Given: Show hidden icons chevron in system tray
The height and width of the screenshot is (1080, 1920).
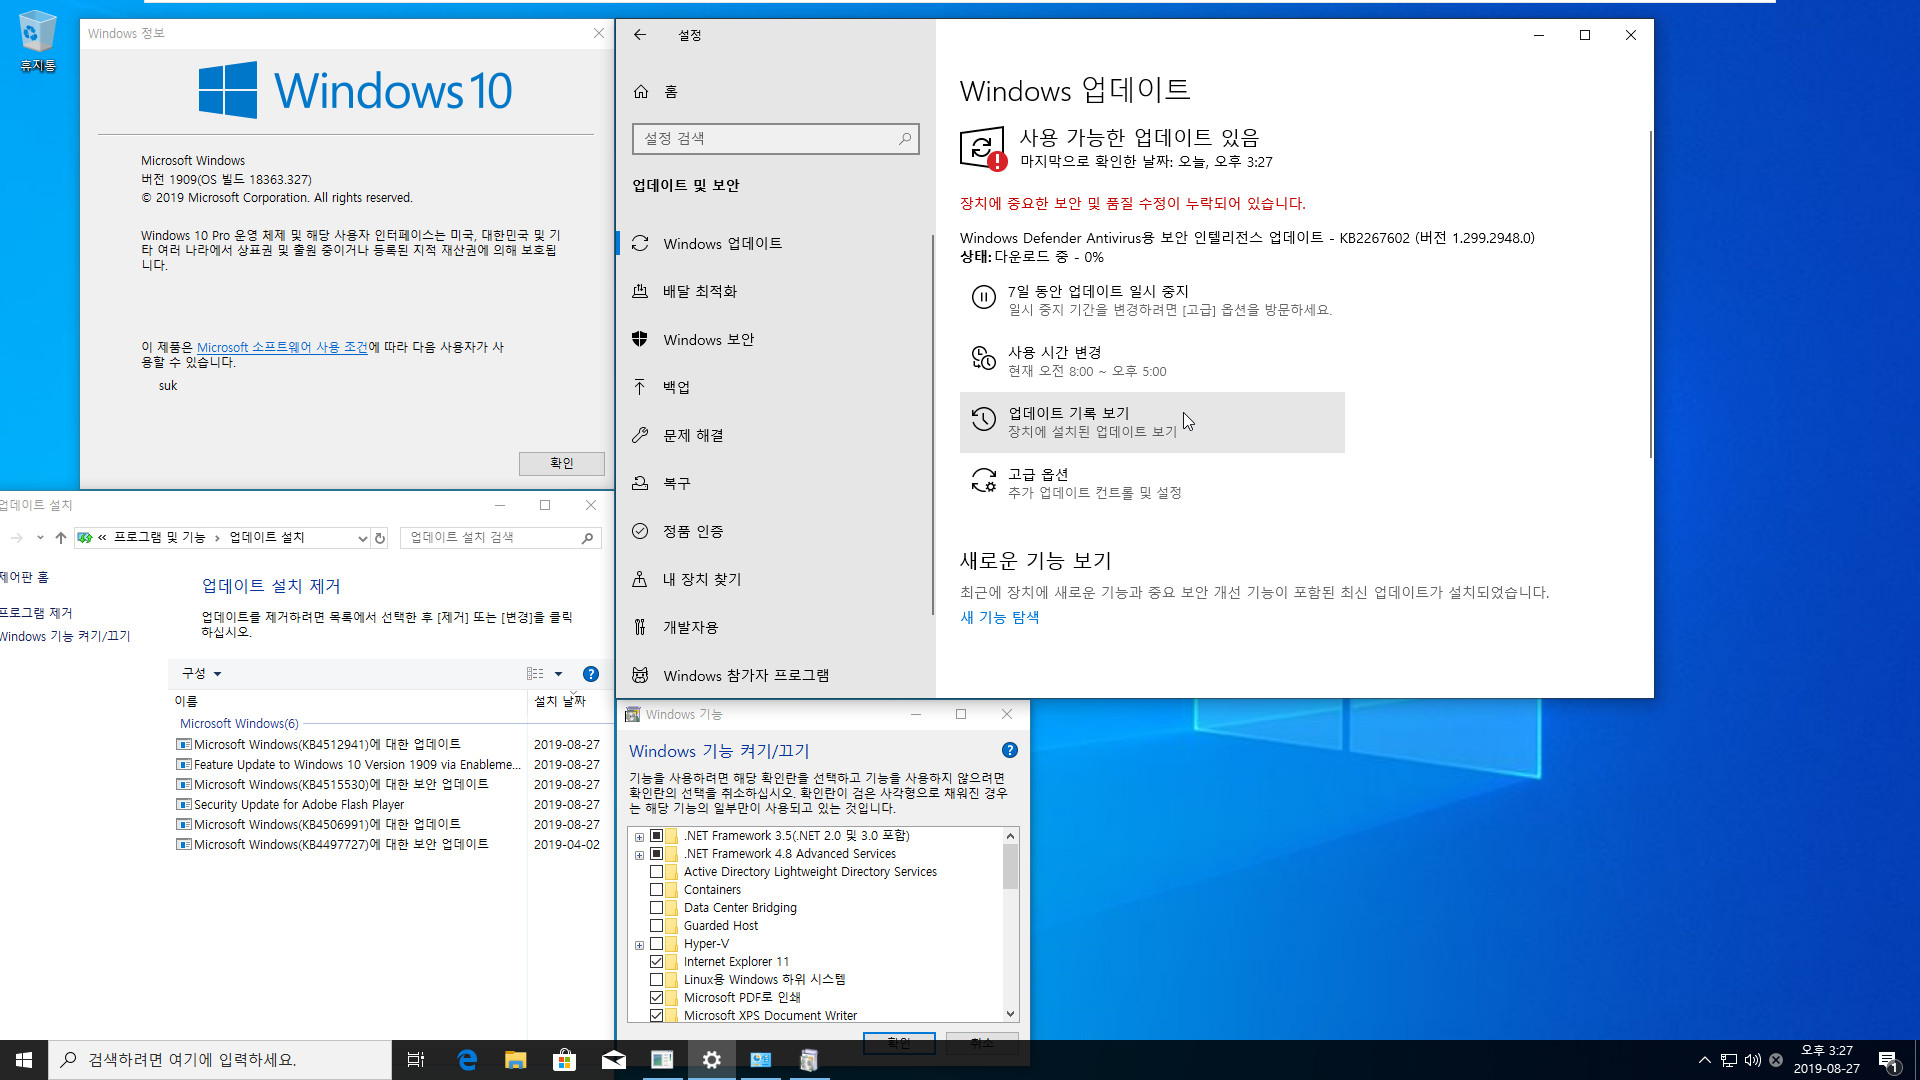Looking at the screenshot, I should point(1704,1060).
